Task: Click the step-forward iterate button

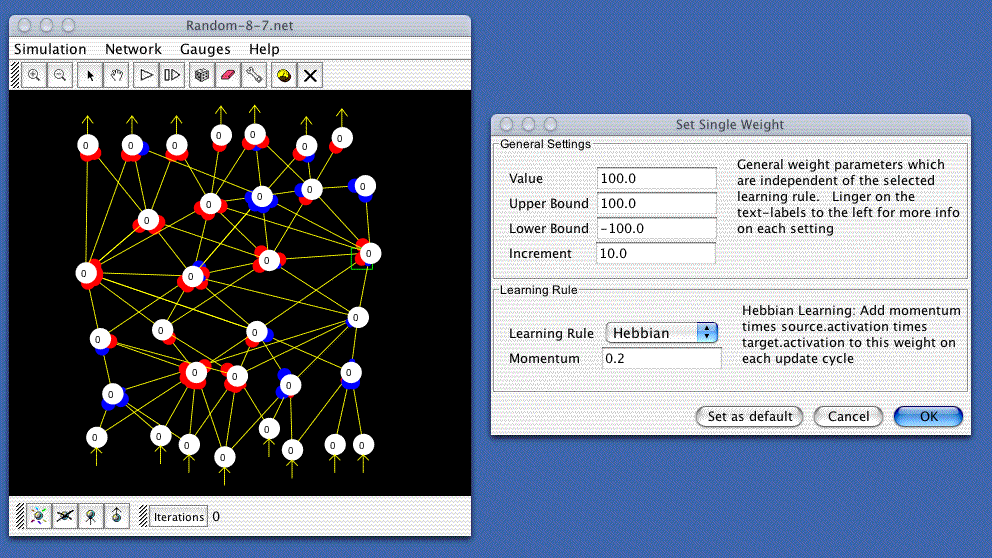Action: click(x=172, y=75)
